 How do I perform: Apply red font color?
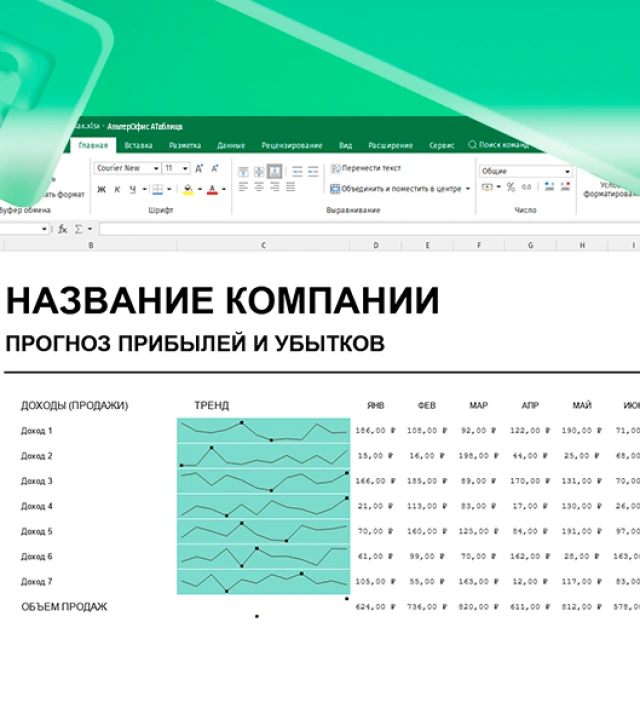coord(212,189)
